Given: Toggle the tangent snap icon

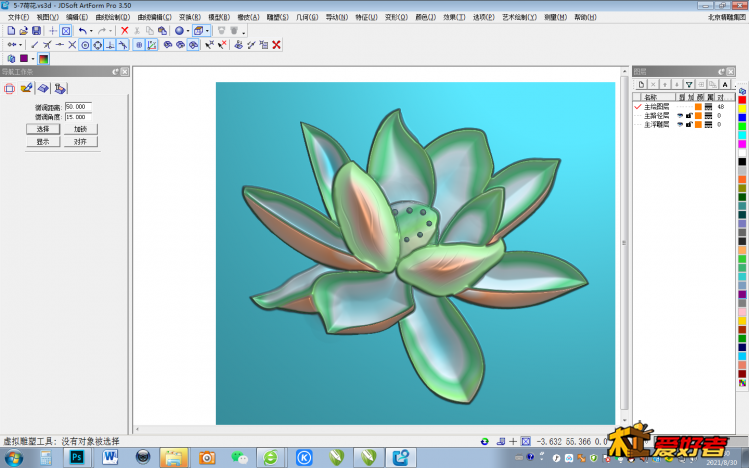Looking at the screenshot, I should (x=123, y=45).
